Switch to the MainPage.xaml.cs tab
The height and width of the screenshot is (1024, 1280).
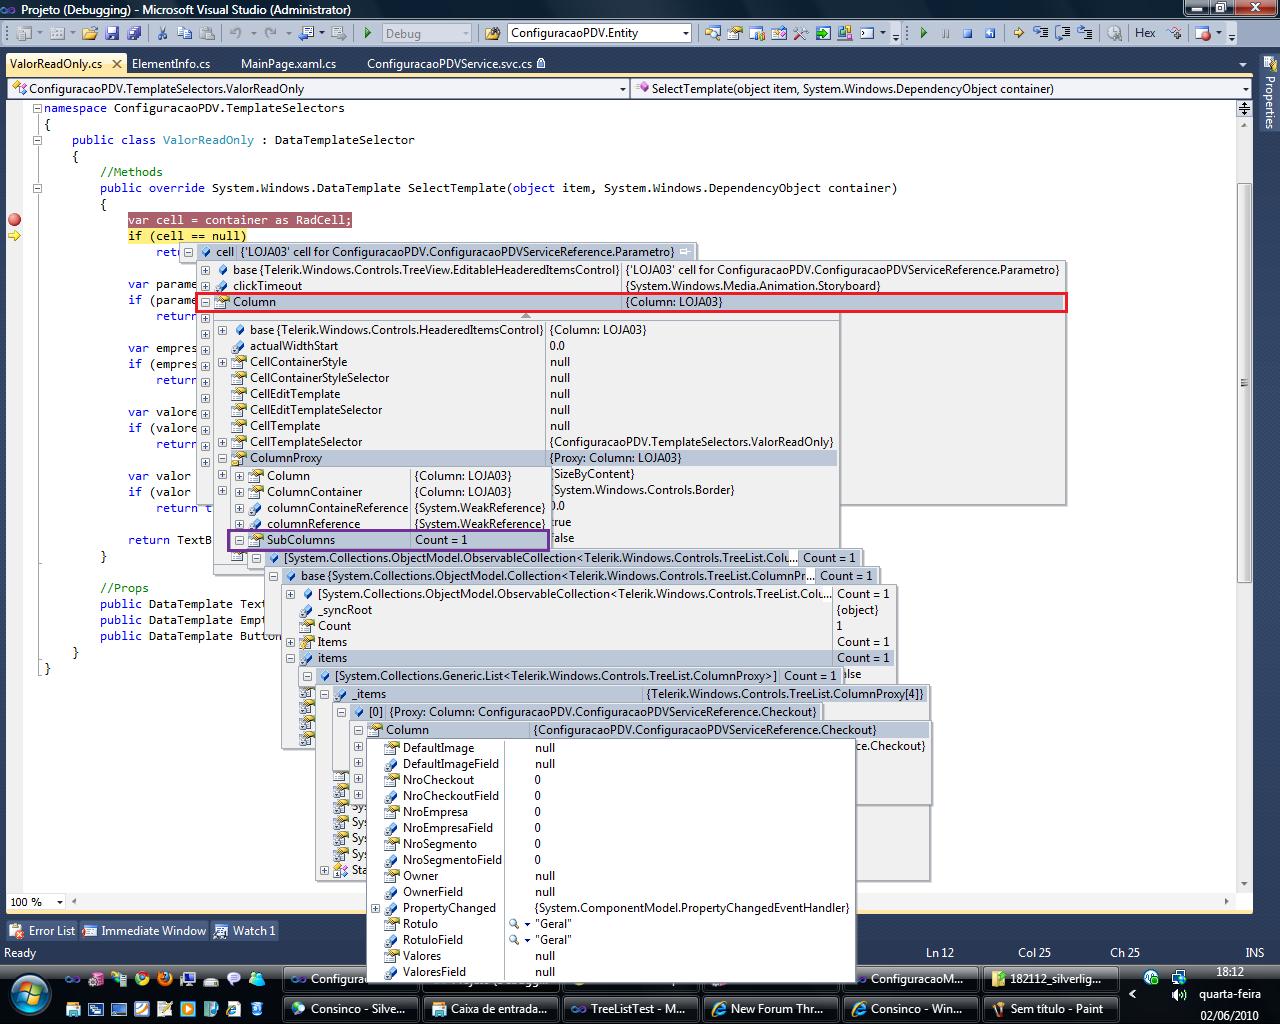(x=288, y=64)
